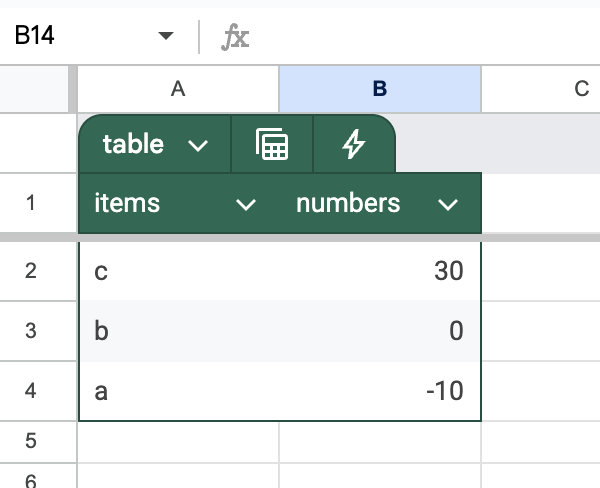This screenshot has width=600, height=488.
Task: Select column C header
Action: tap(541, 89)
